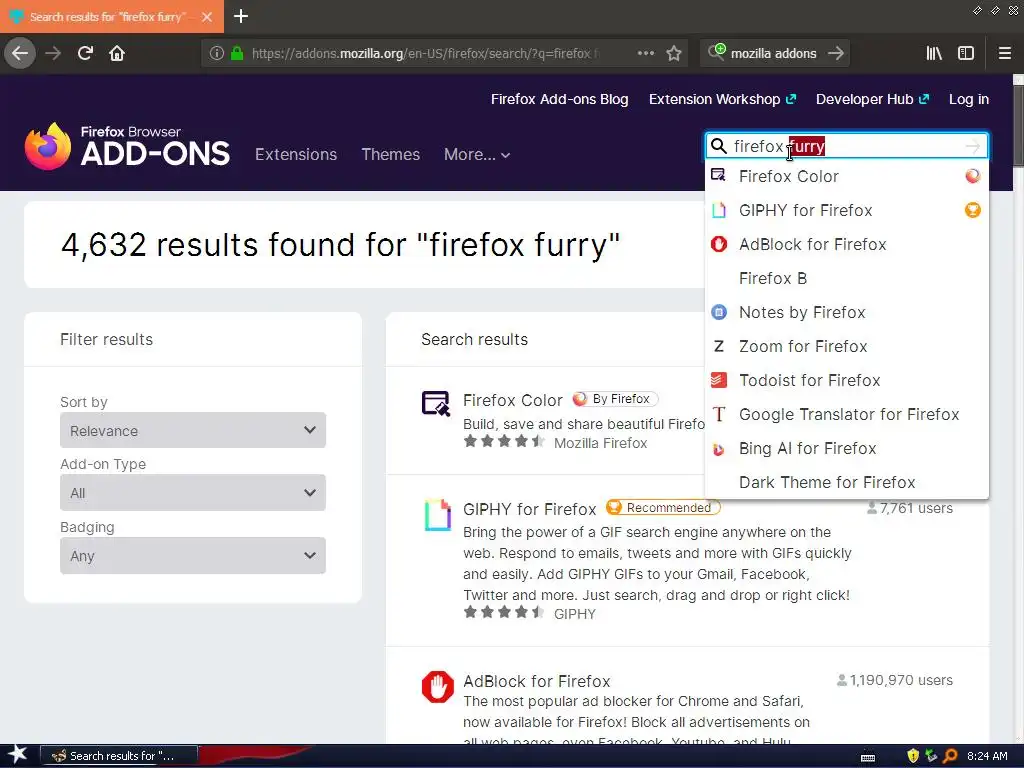1024x768 pixels.
Task: Go back using the browser back arrow
Action: 20,53
